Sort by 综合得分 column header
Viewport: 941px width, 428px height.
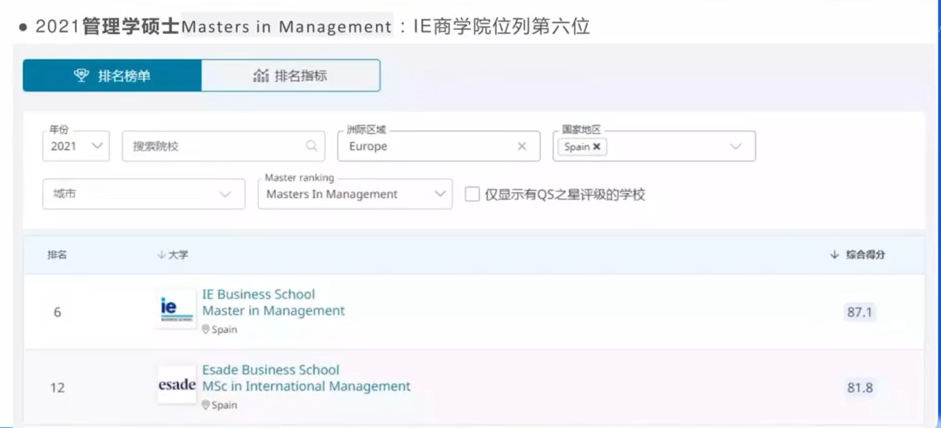[858, 255]
